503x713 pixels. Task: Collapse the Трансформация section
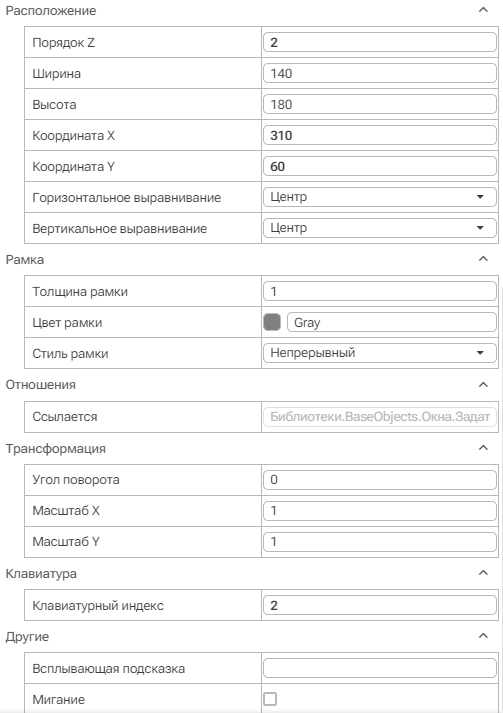483,448
